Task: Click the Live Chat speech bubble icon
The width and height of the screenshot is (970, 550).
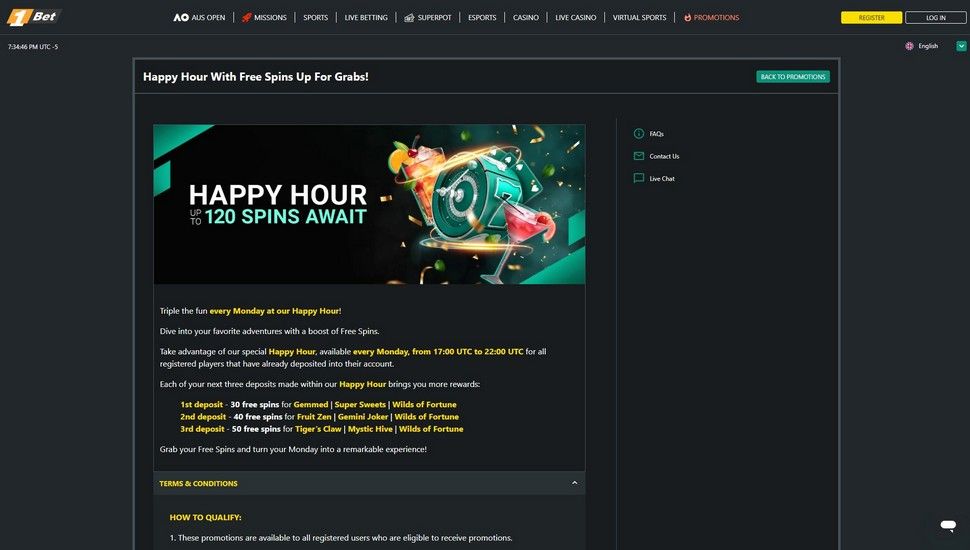Action: click(x=639, y=178)
